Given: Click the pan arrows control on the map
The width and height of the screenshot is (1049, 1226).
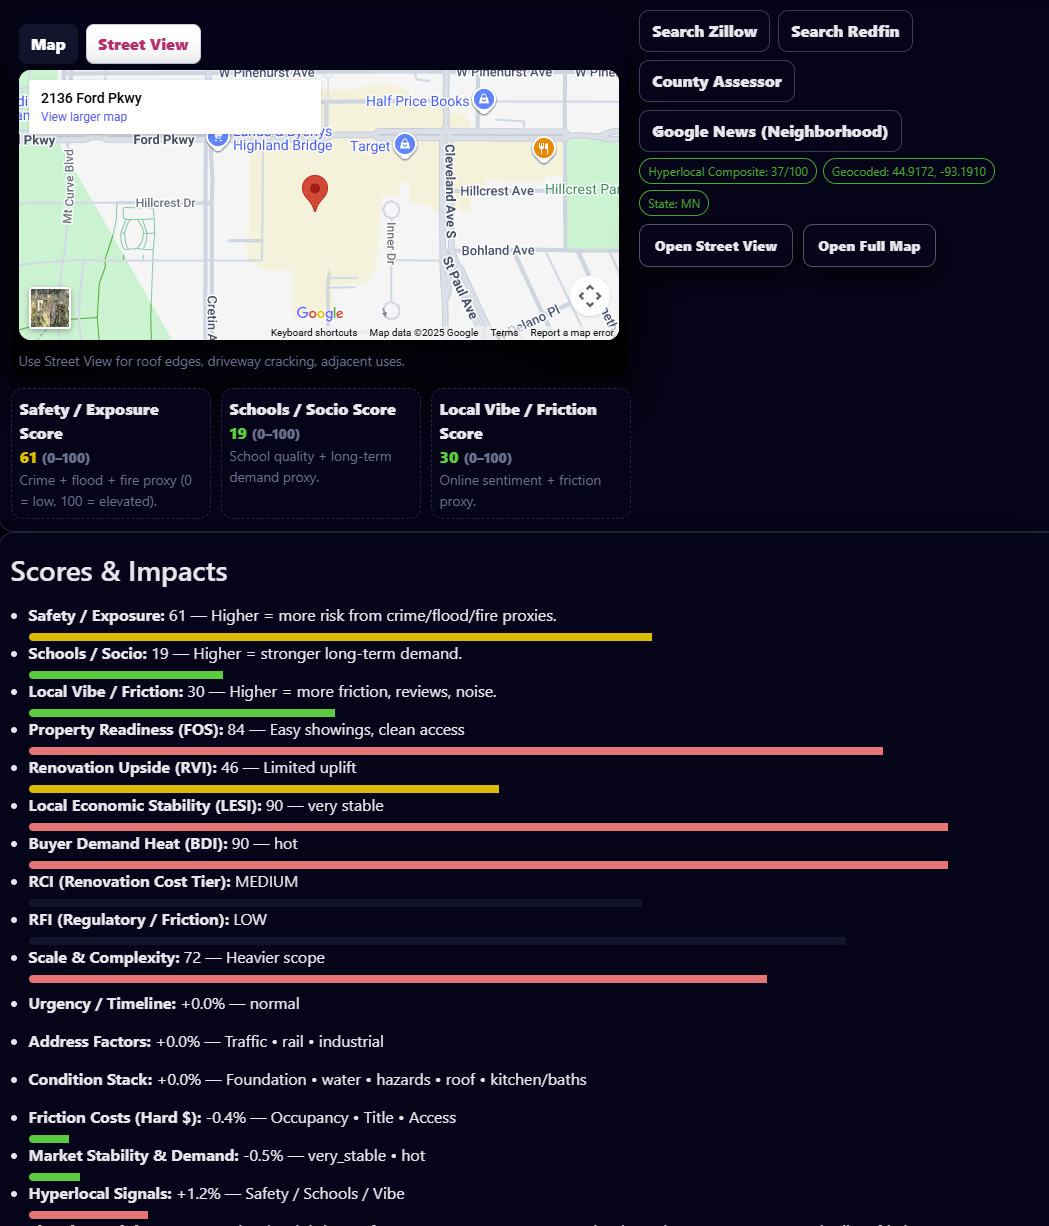Looking at the screenshot, I should tap(590, 297).
